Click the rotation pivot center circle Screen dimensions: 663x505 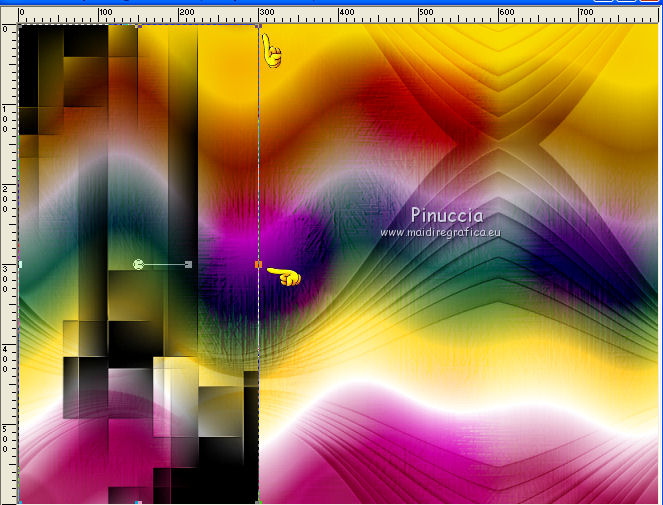(x=138, y=264)
